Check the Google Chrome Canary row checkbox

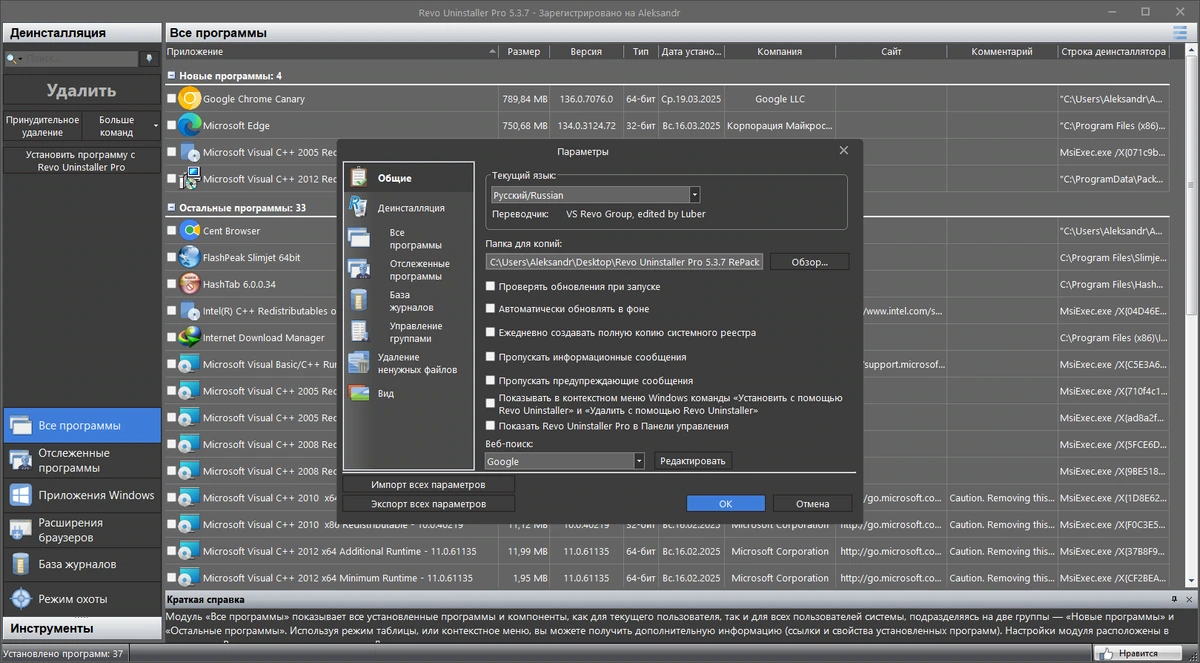172,99
